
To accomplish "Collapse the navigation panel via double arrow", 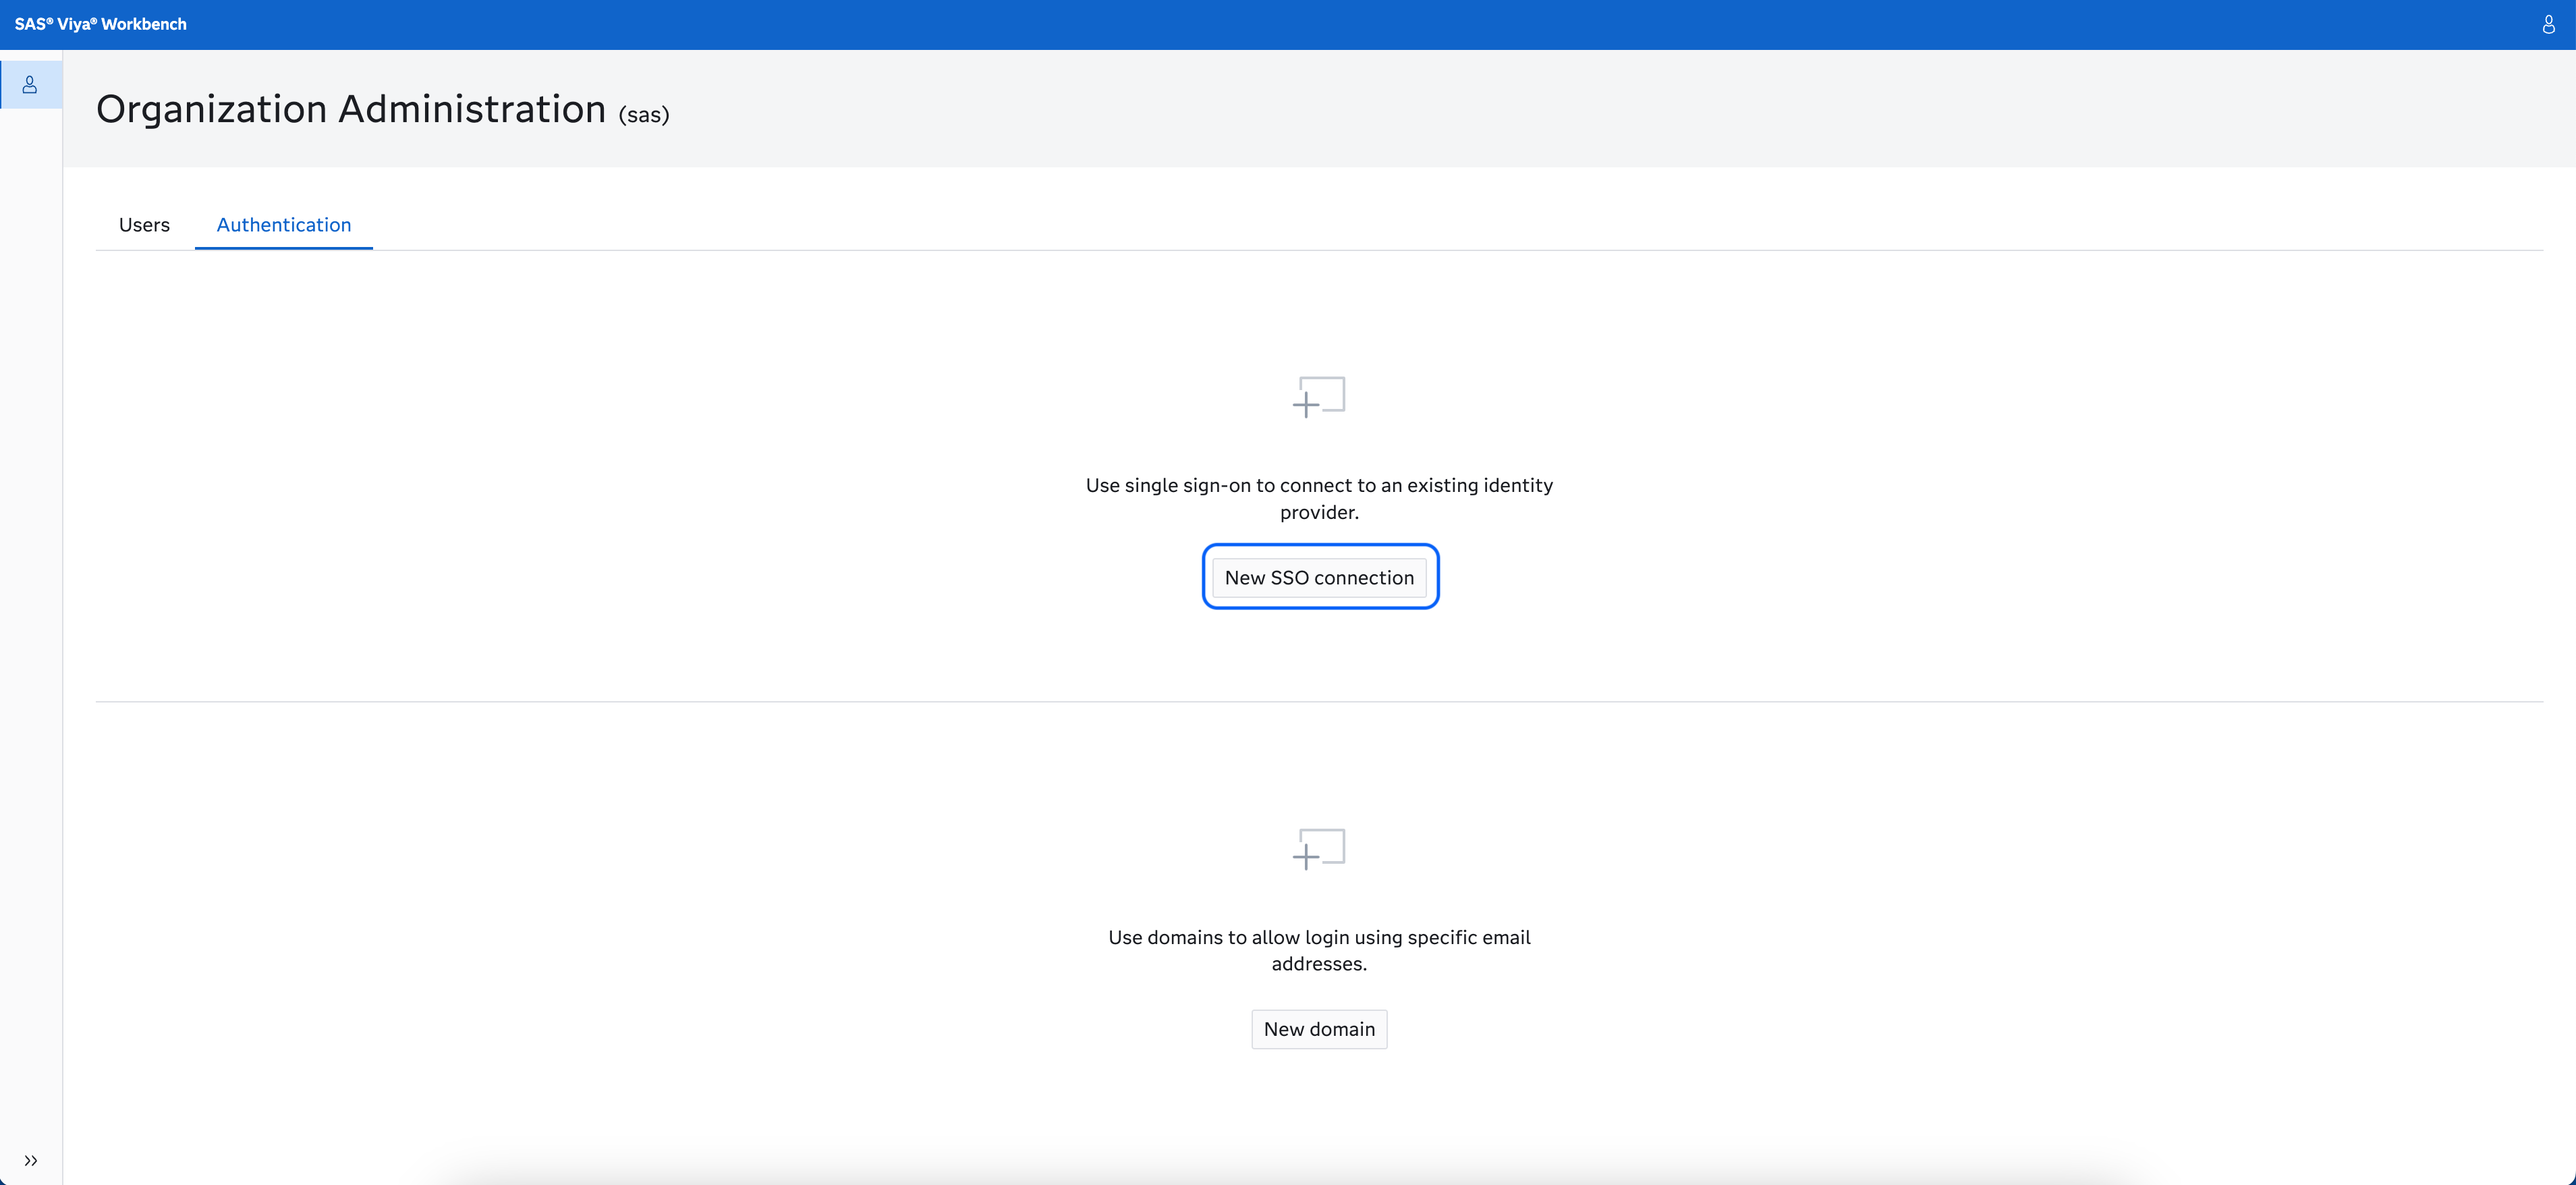I will [30, 1160].
